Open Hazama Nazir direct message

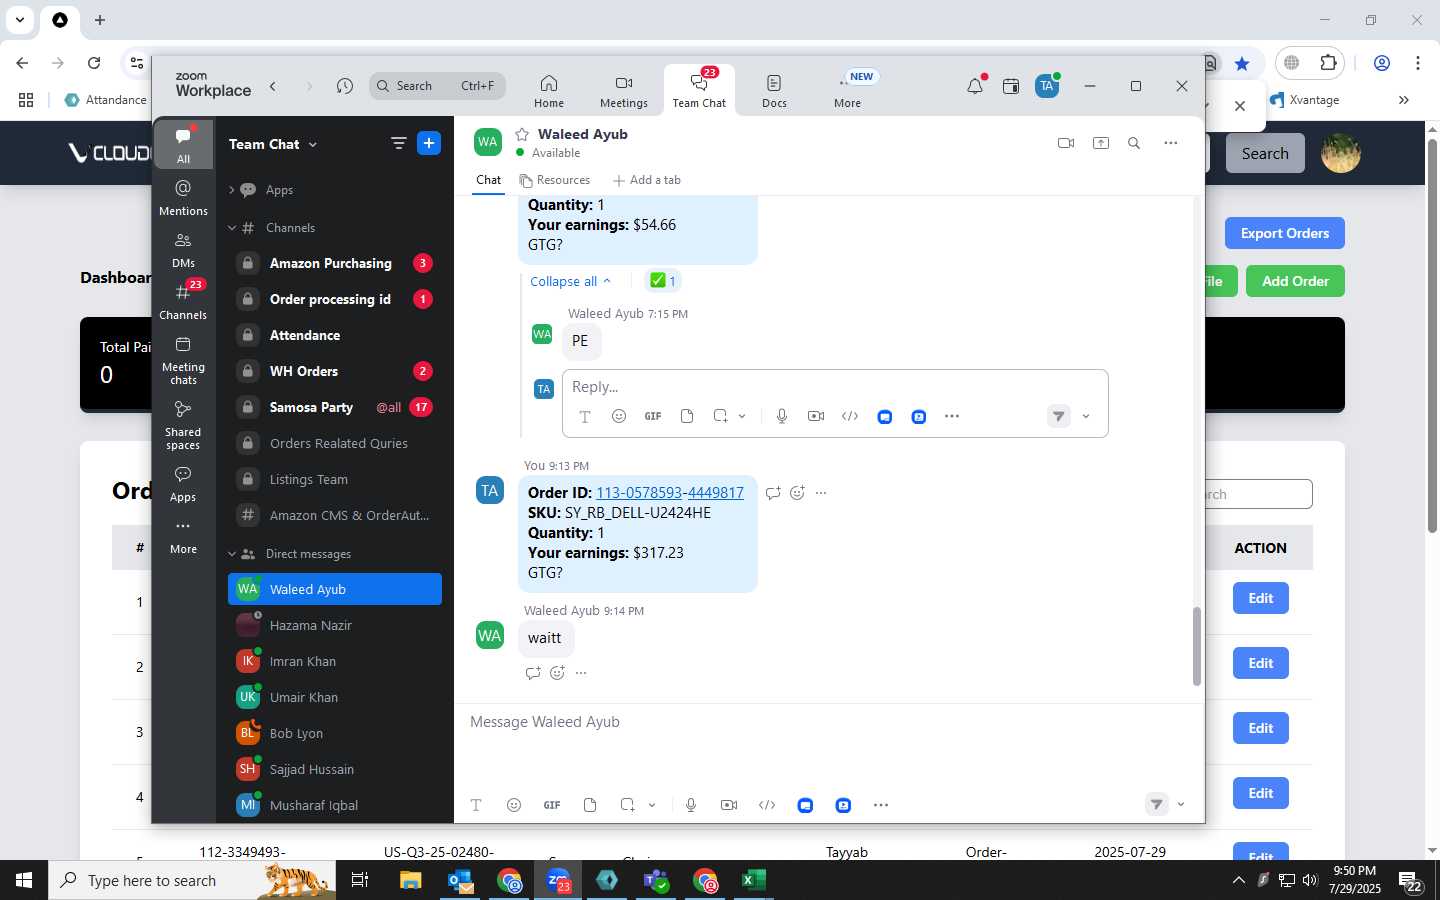335,625
